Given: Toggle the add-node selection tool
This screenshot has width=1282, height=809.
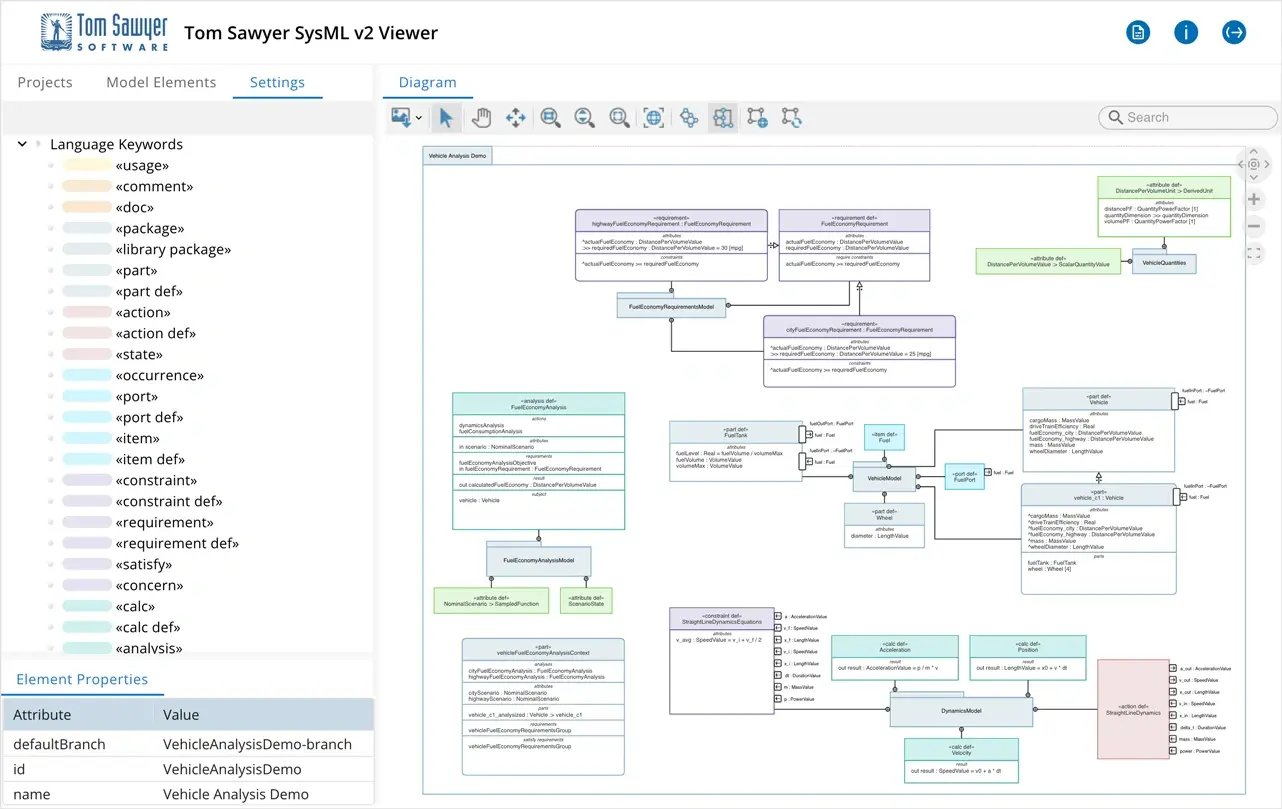Looking at the screenshot, I should click(757, 117).
